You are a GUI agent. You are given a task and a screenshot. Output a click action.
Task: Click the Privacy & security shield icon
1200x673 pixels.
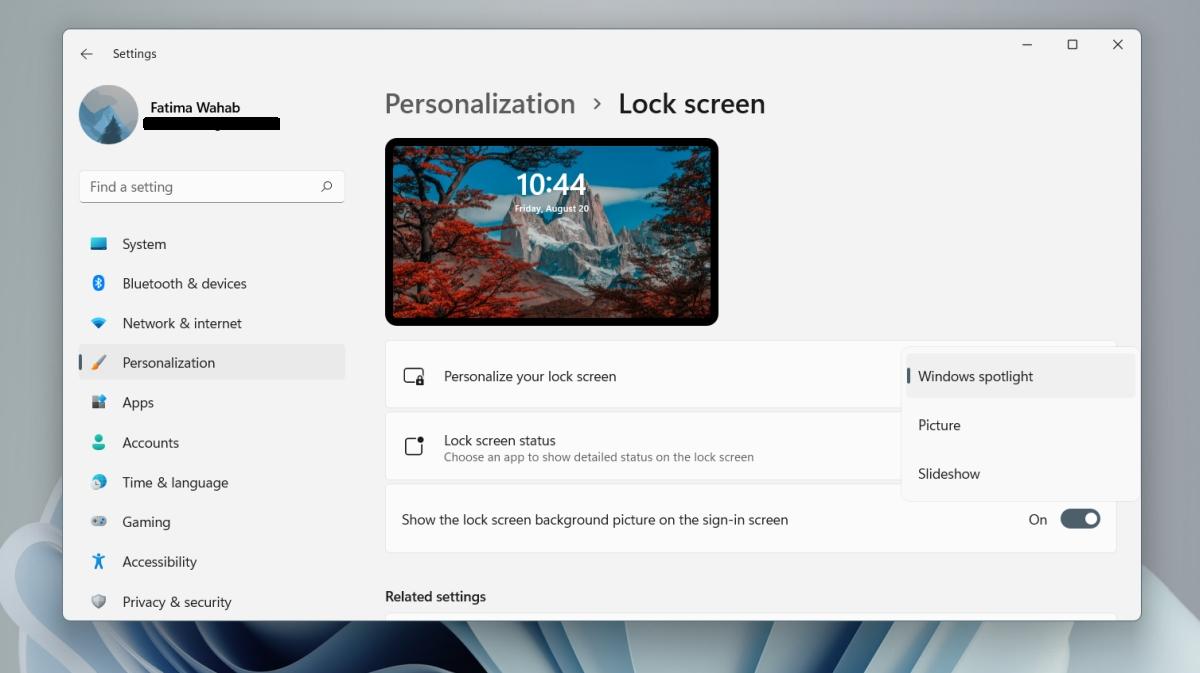[x=98, y=601]
